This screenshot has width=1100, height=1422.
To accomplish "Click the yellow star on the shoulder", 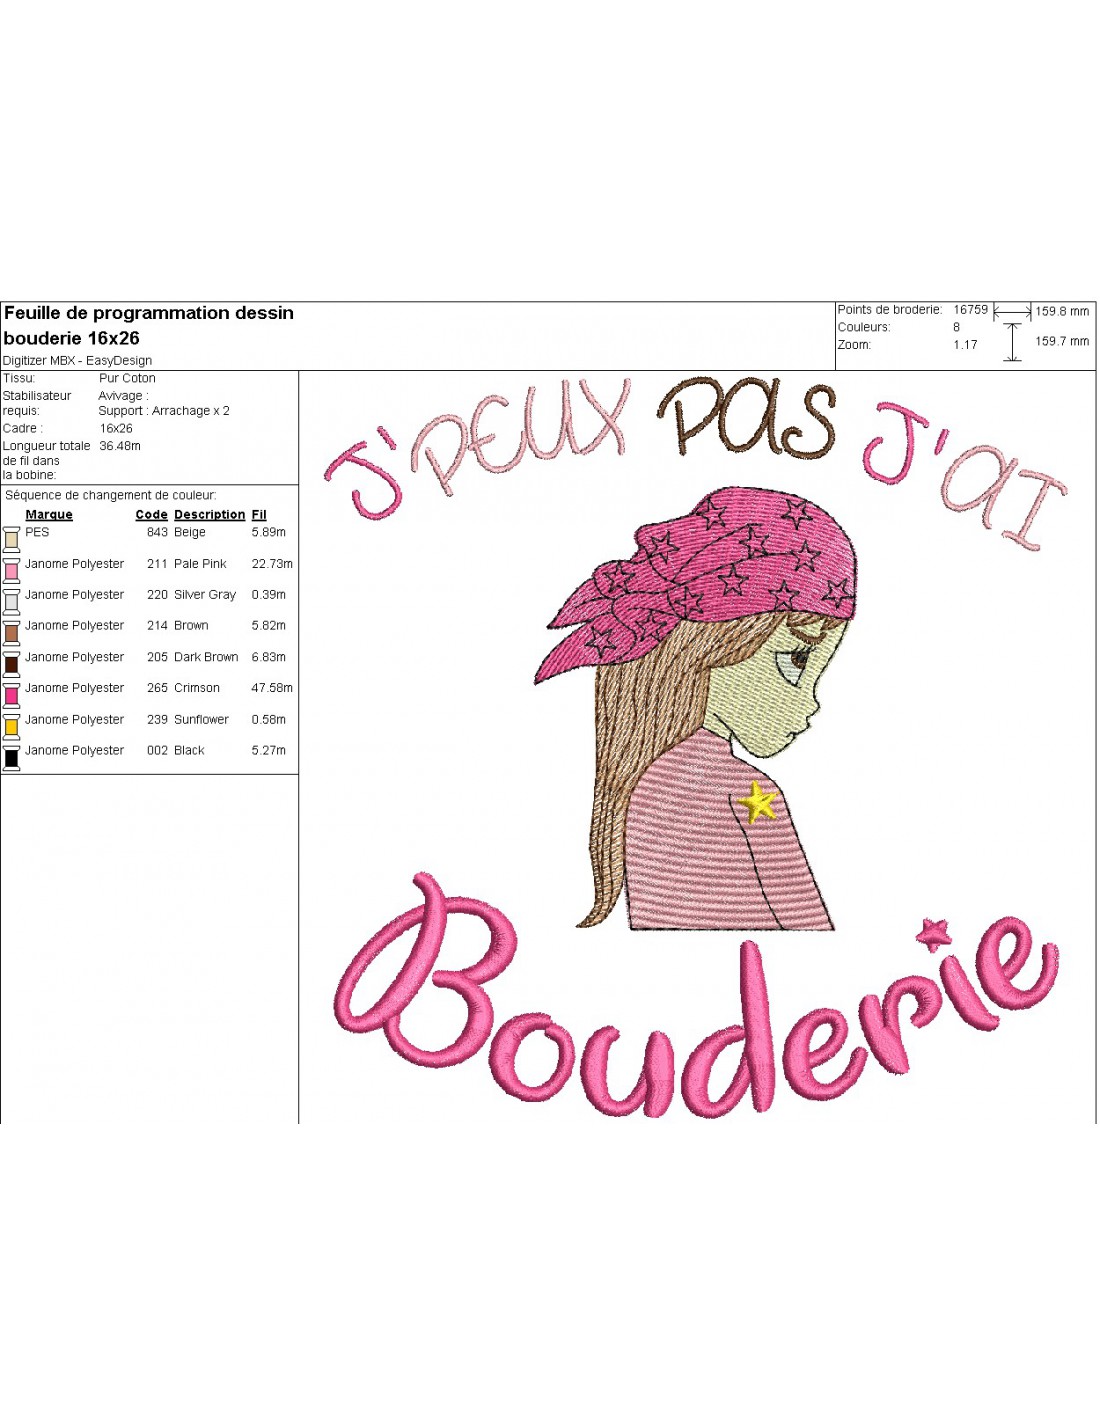I will [x=760, y=802].
